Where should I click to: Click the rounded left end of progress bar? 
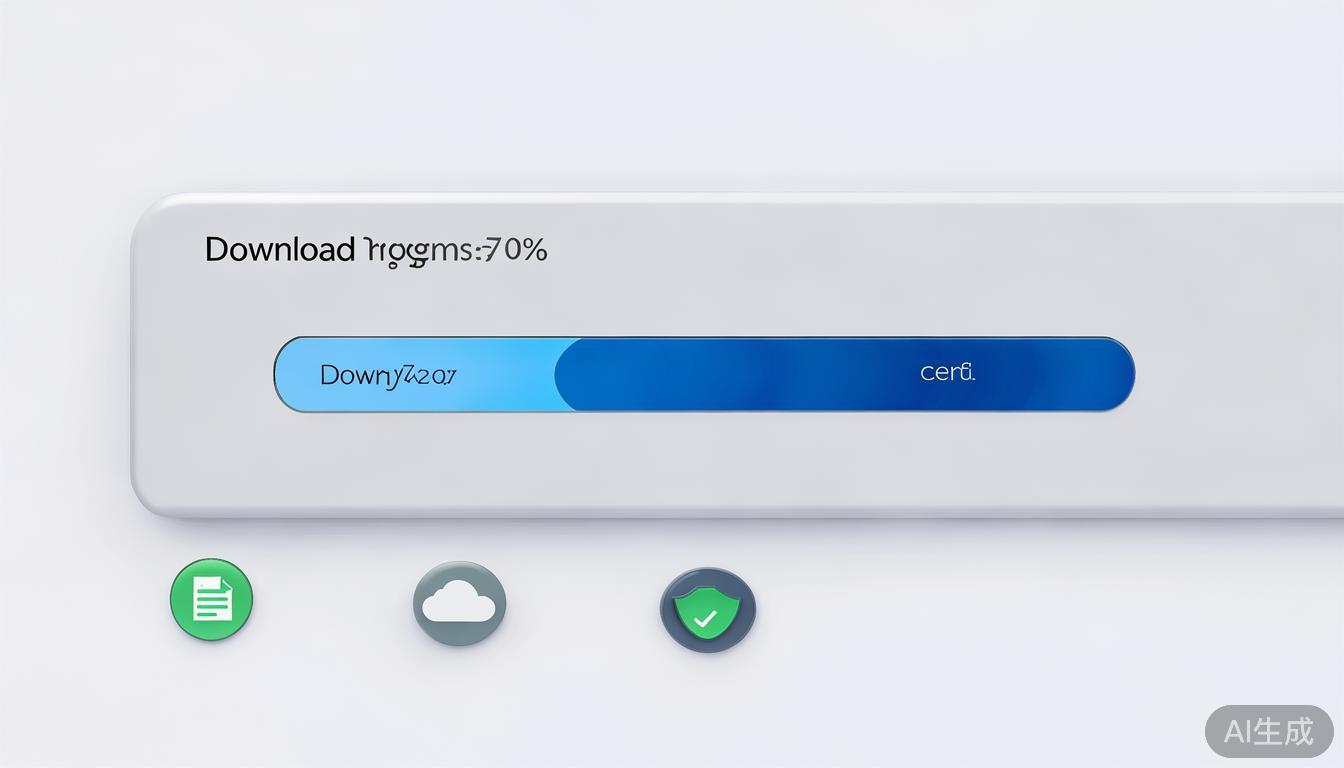(x=294, y=374)
